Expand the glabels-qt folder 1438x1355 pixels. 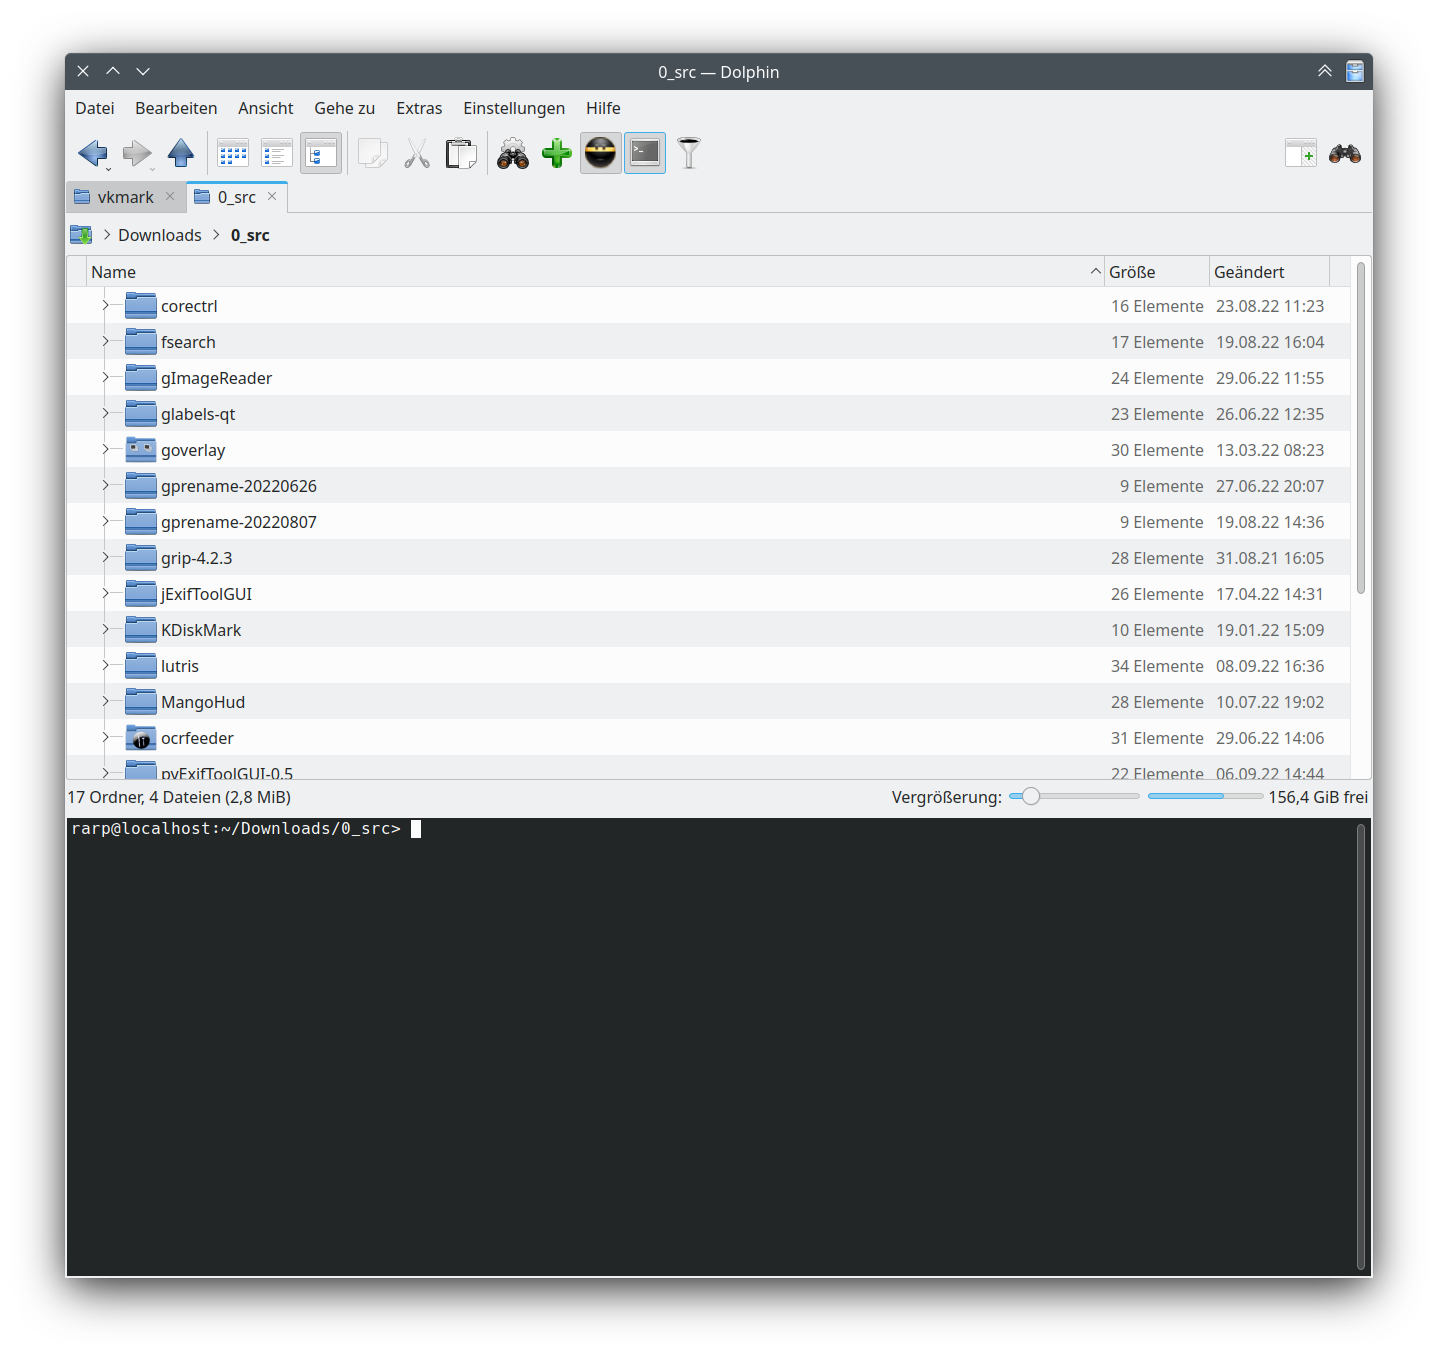pyautogui.click(x=105, y=413)
